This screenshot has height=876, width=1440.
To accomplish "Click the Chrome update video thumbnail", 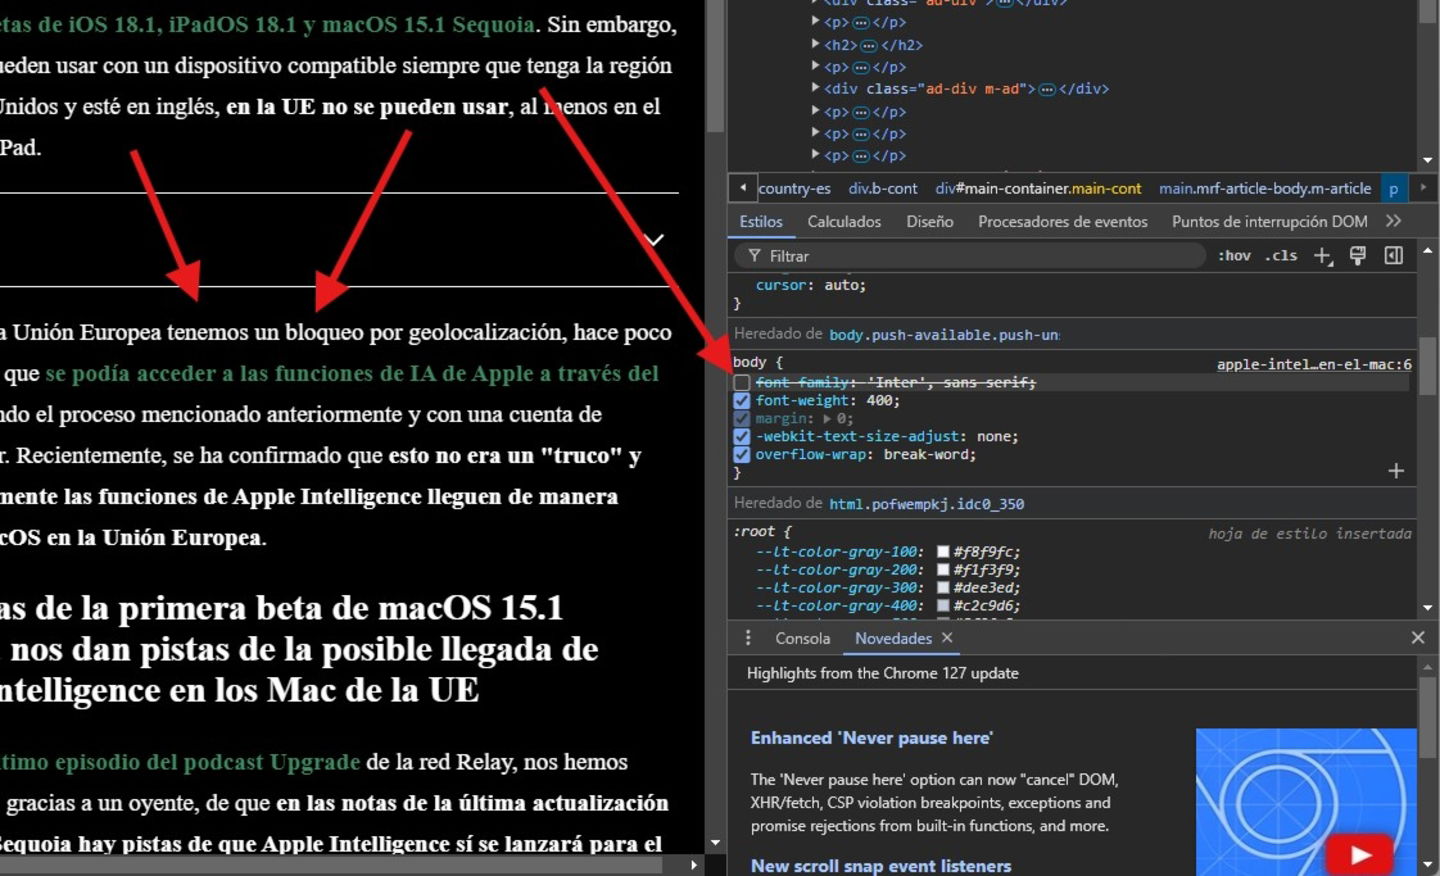I will (x=1306, y=802).
